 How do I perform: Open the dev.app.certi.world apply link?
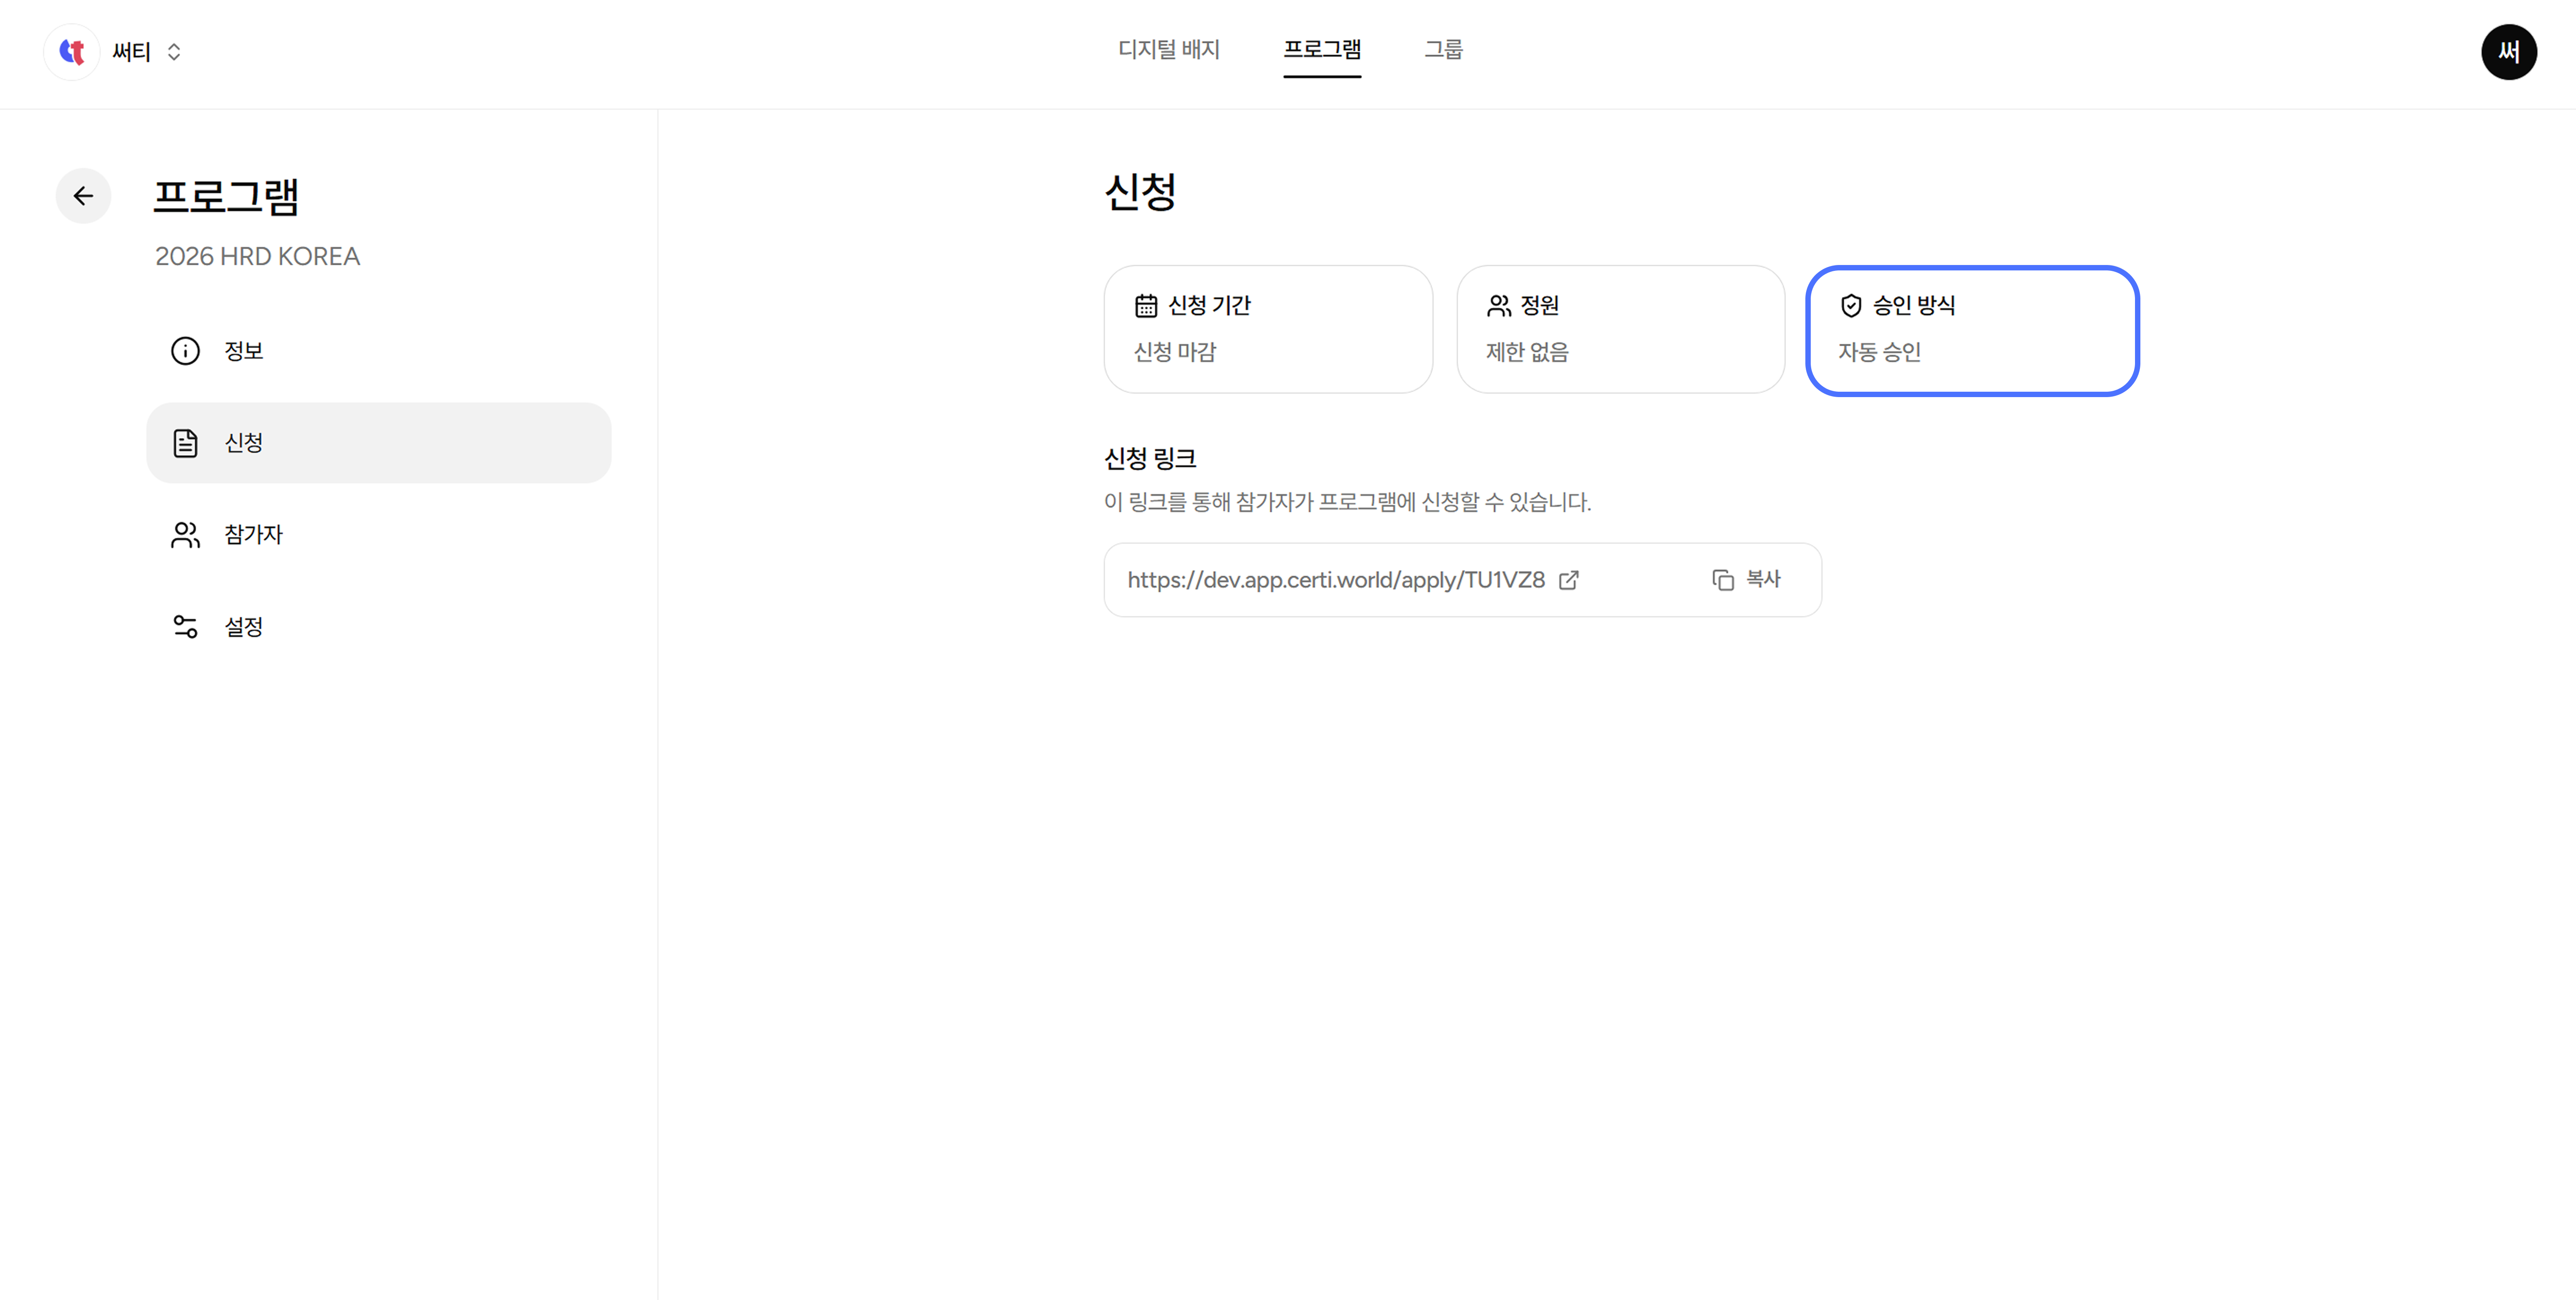pos(1336,580)
